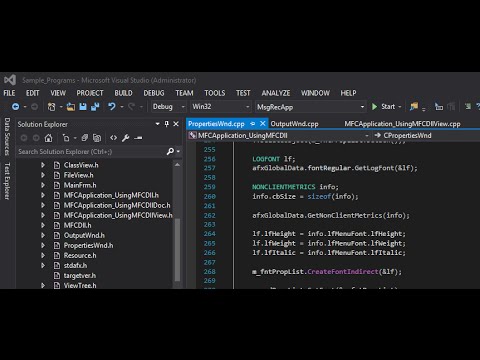Open the EDIT menu

coord(32,93)
